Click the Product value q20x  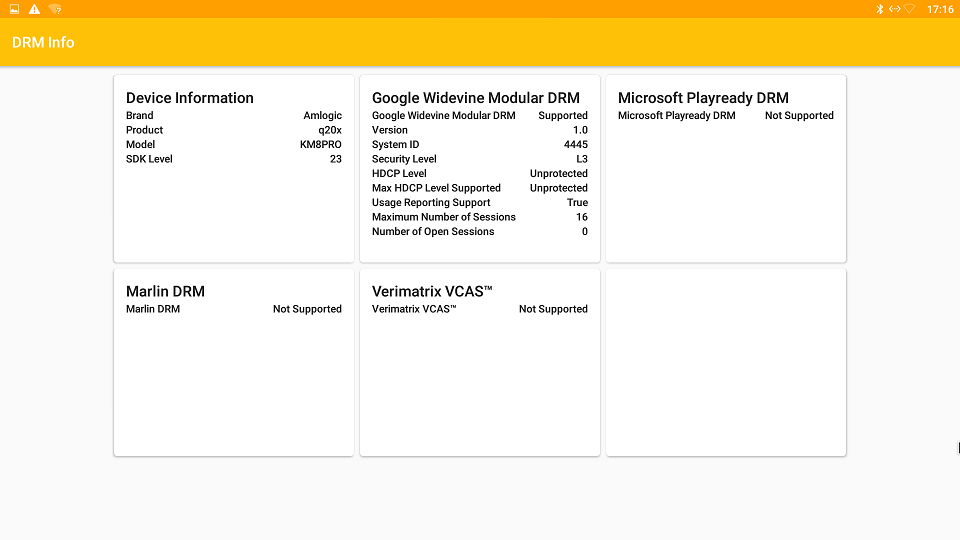[x=330, y=130]
